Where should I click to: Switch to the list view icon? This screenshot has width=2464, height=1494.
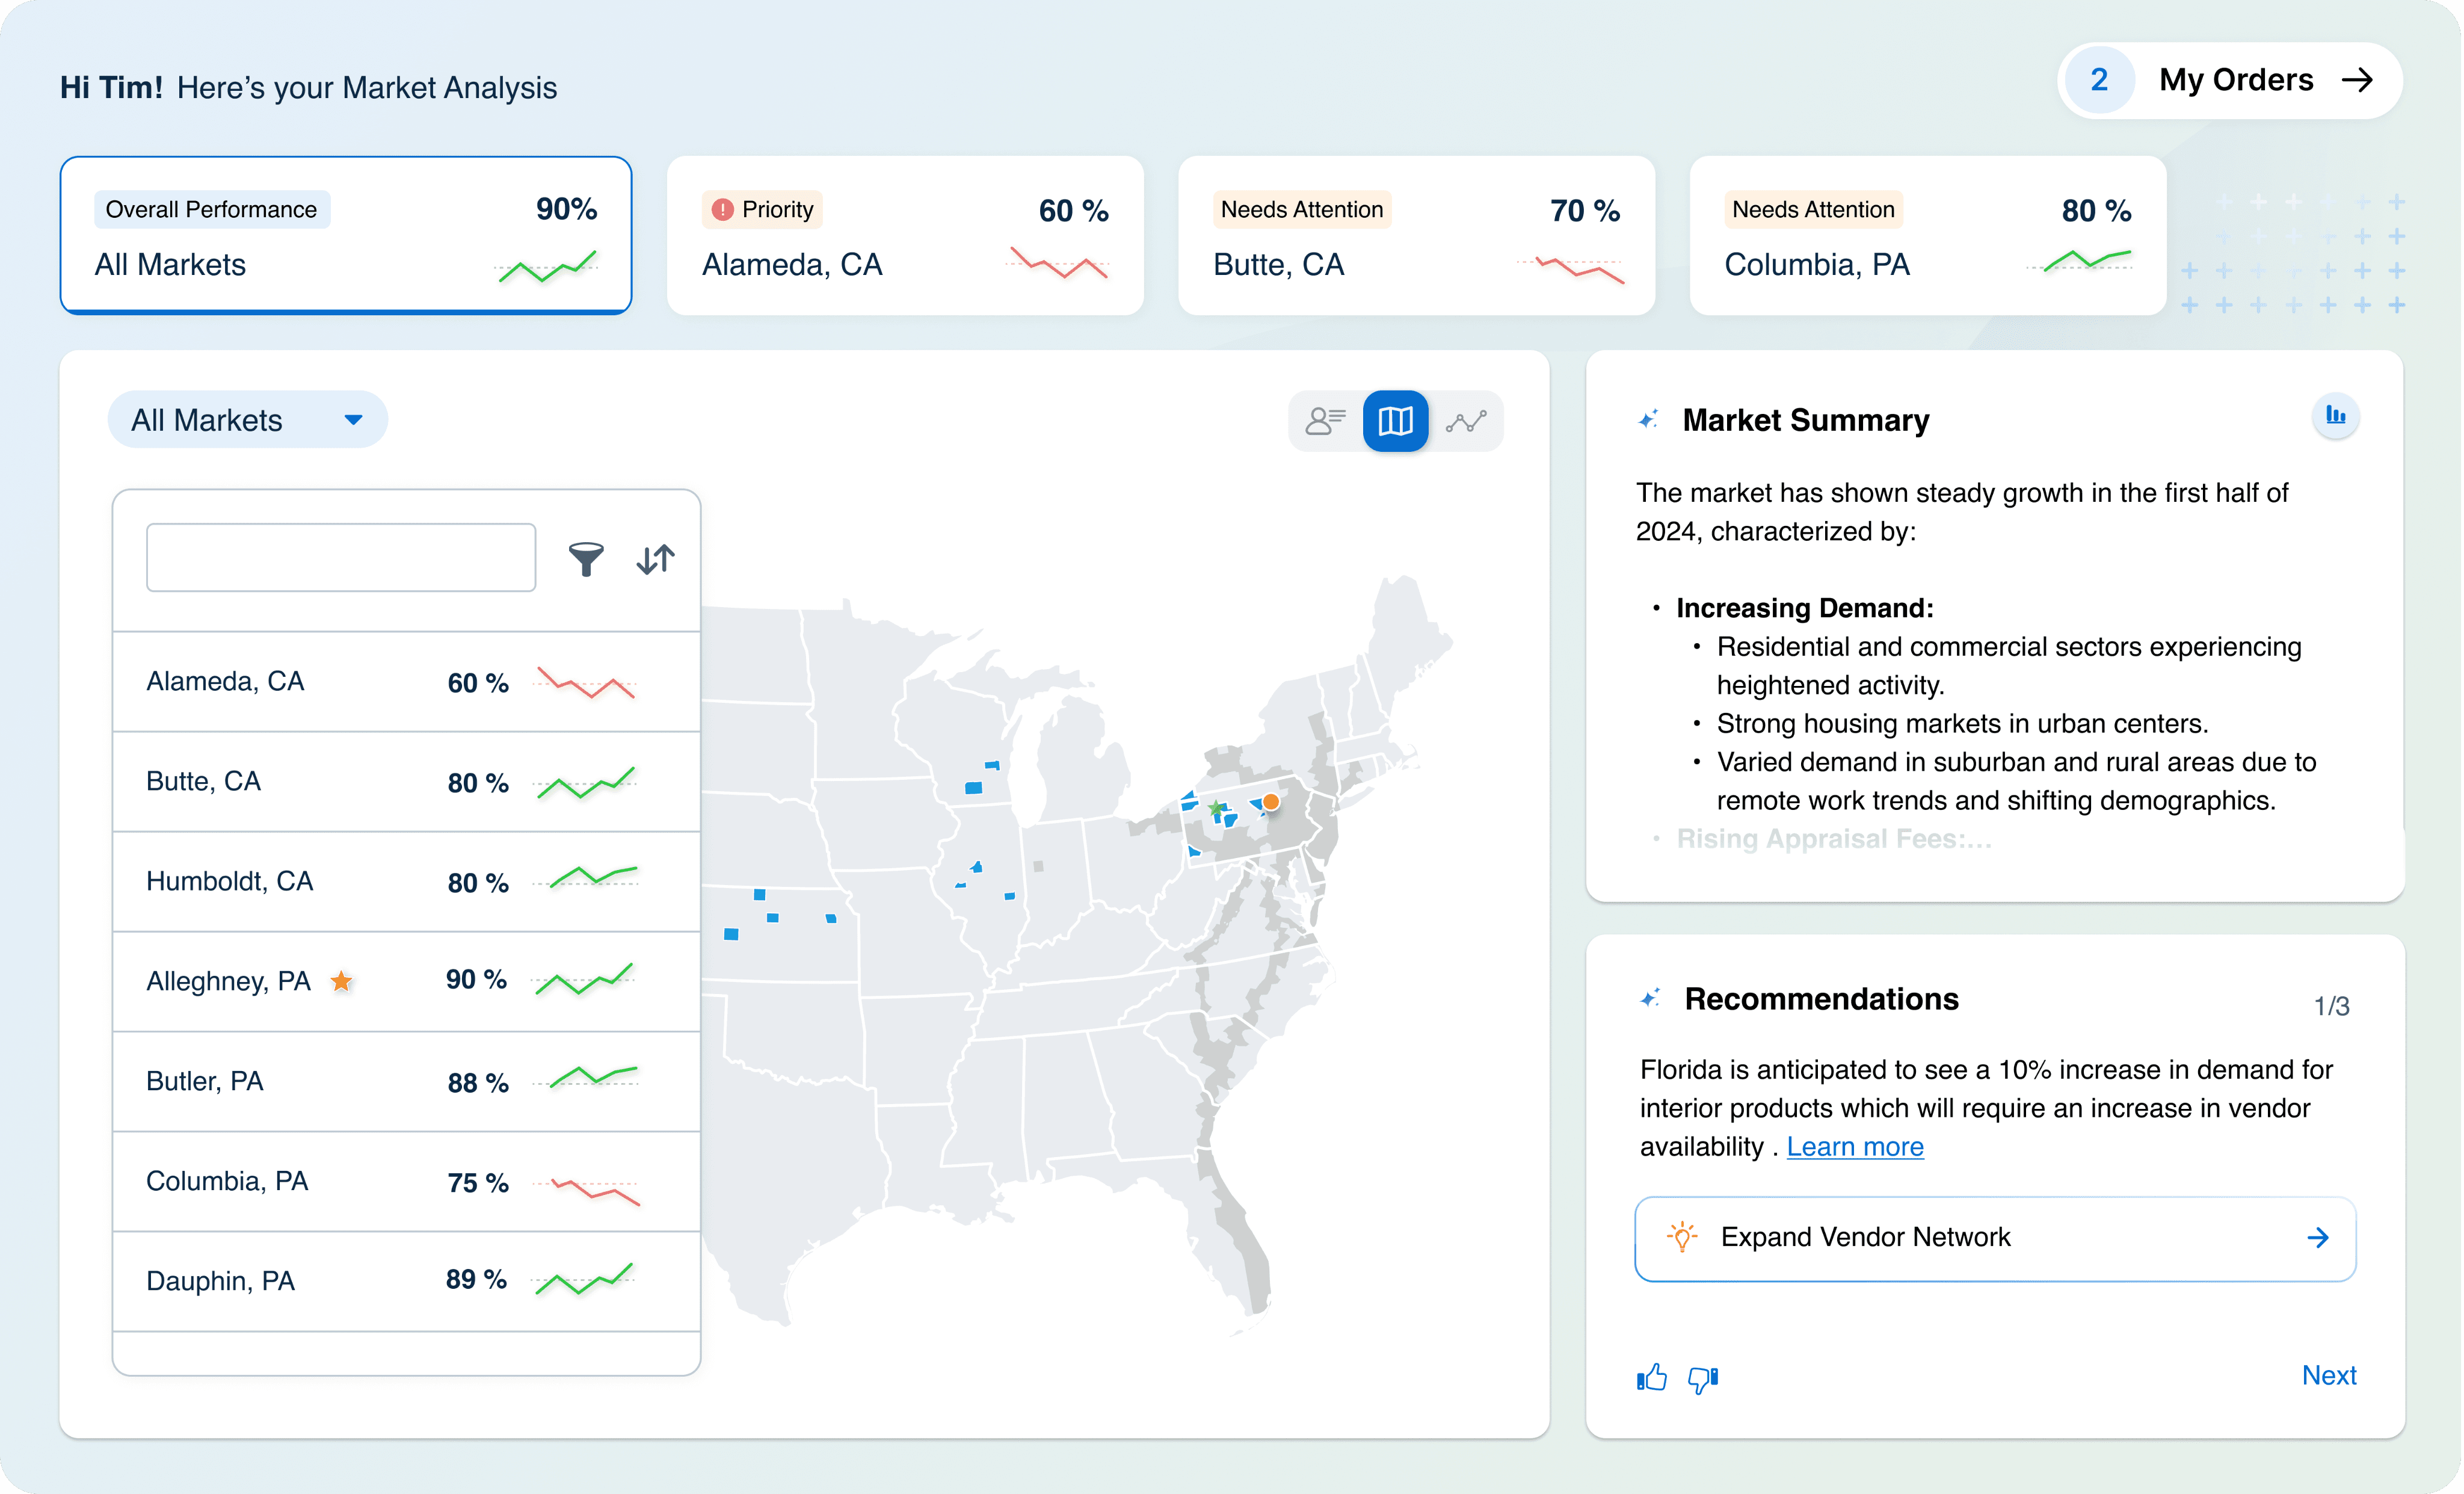pyautogui.click(x=1325, y=421)
